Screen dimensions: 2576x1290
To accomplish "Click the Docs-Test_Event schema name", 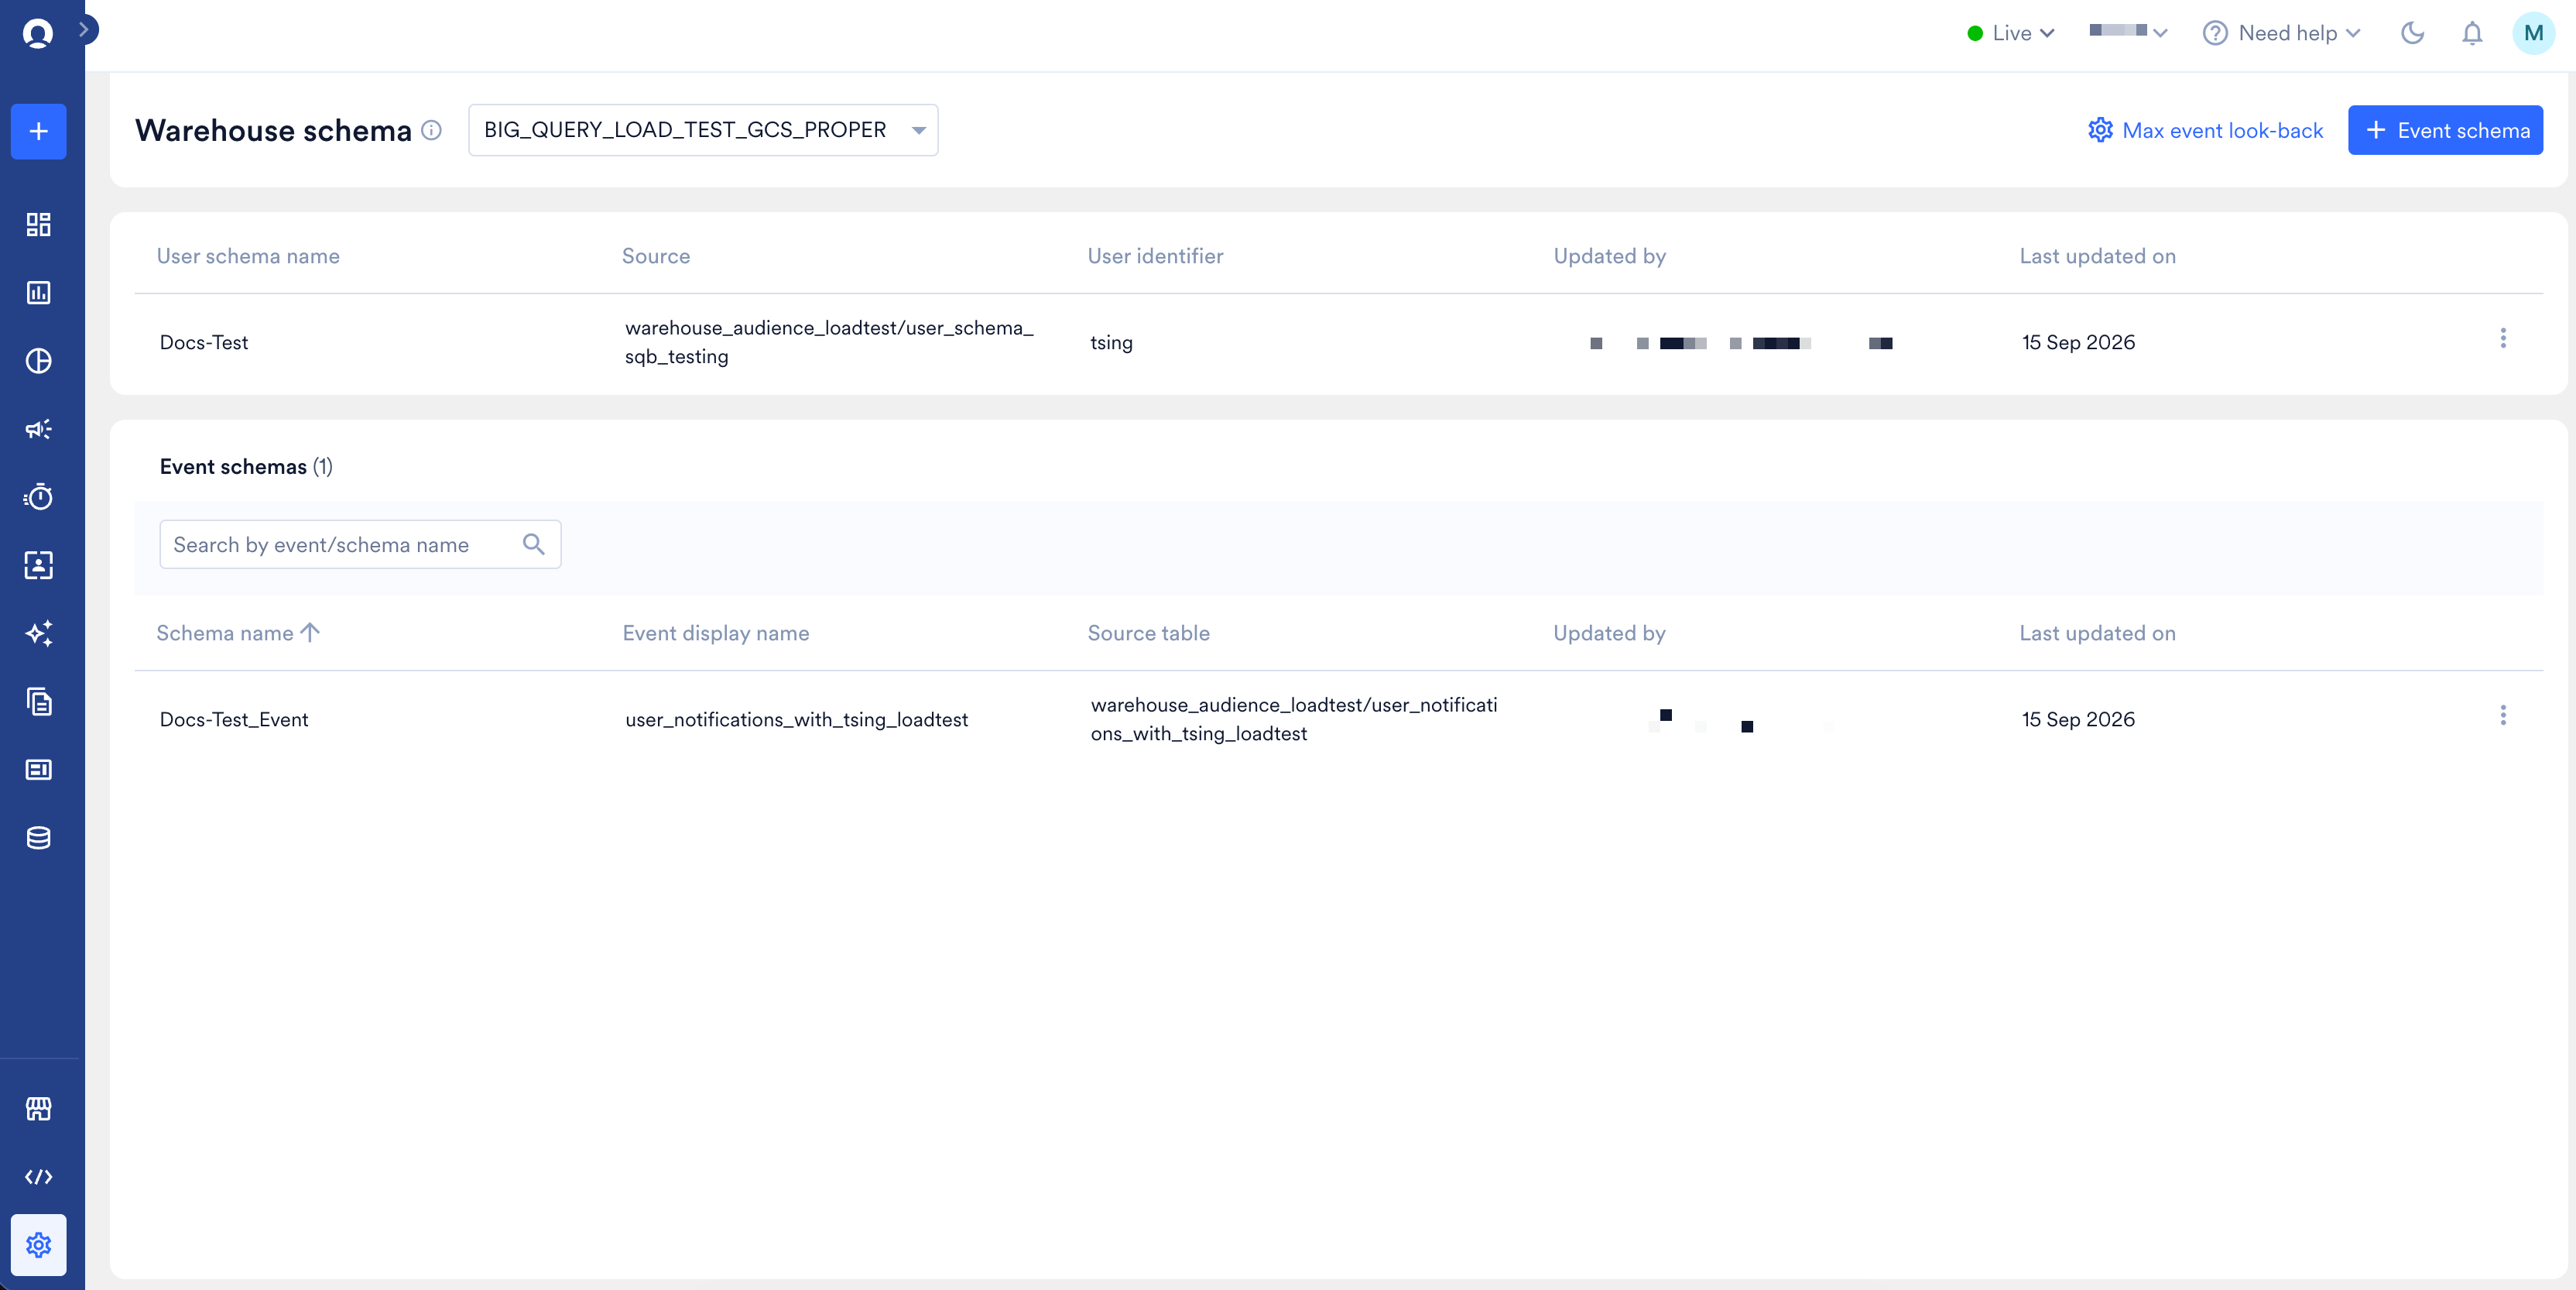I will [234, 719].
